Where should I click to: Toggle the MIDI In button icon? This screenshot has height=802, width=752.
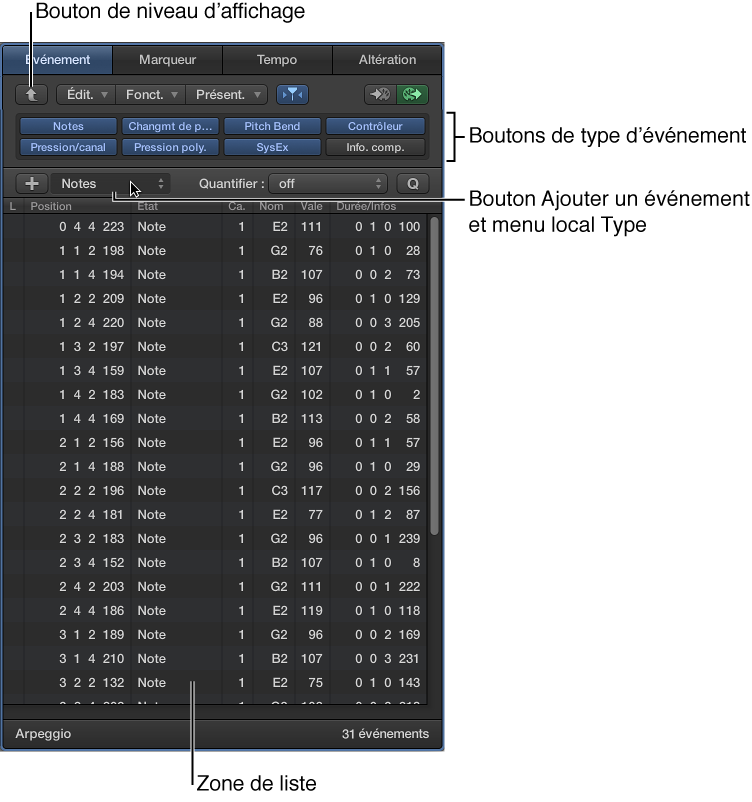click(380, 95)
